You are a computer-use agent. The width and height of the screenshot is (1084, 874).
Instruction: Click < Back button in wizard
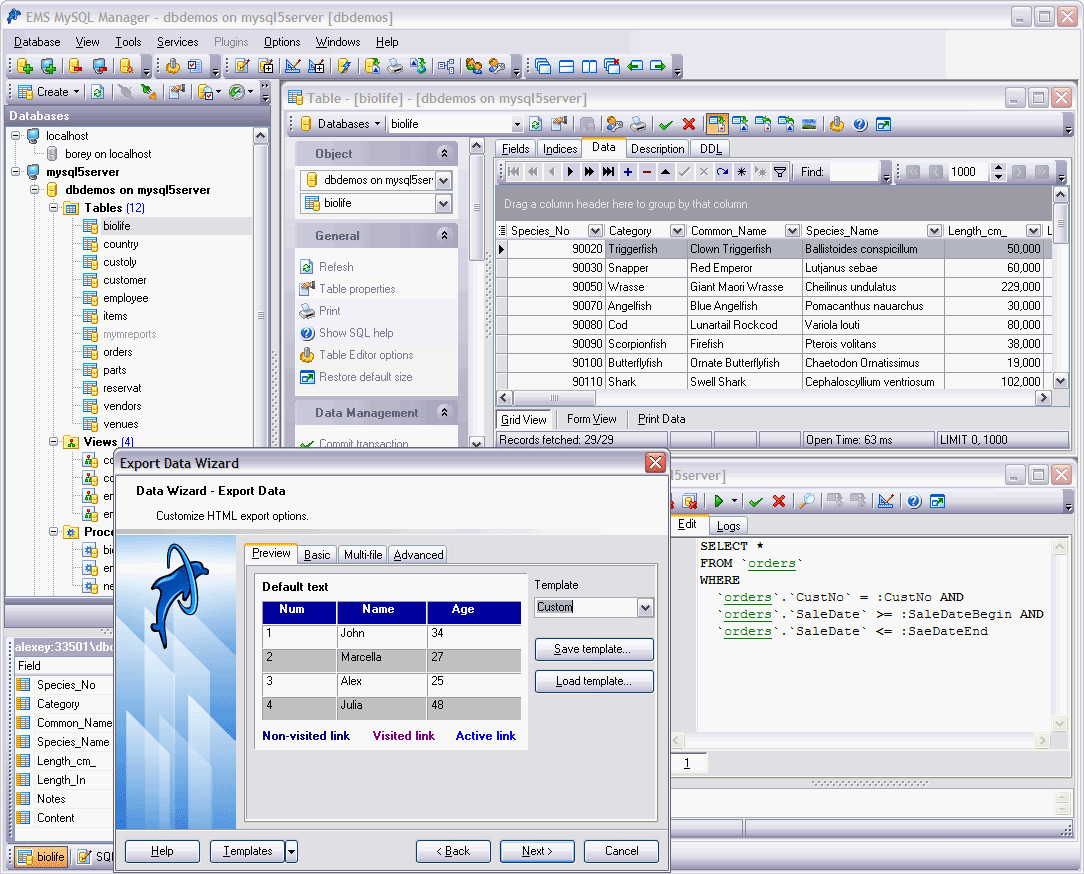coord(453,851)
